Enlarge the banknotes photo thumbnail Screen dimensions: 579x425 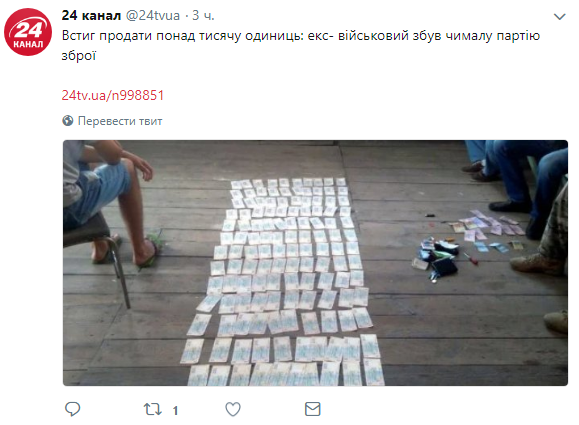(x=315, y=263)
